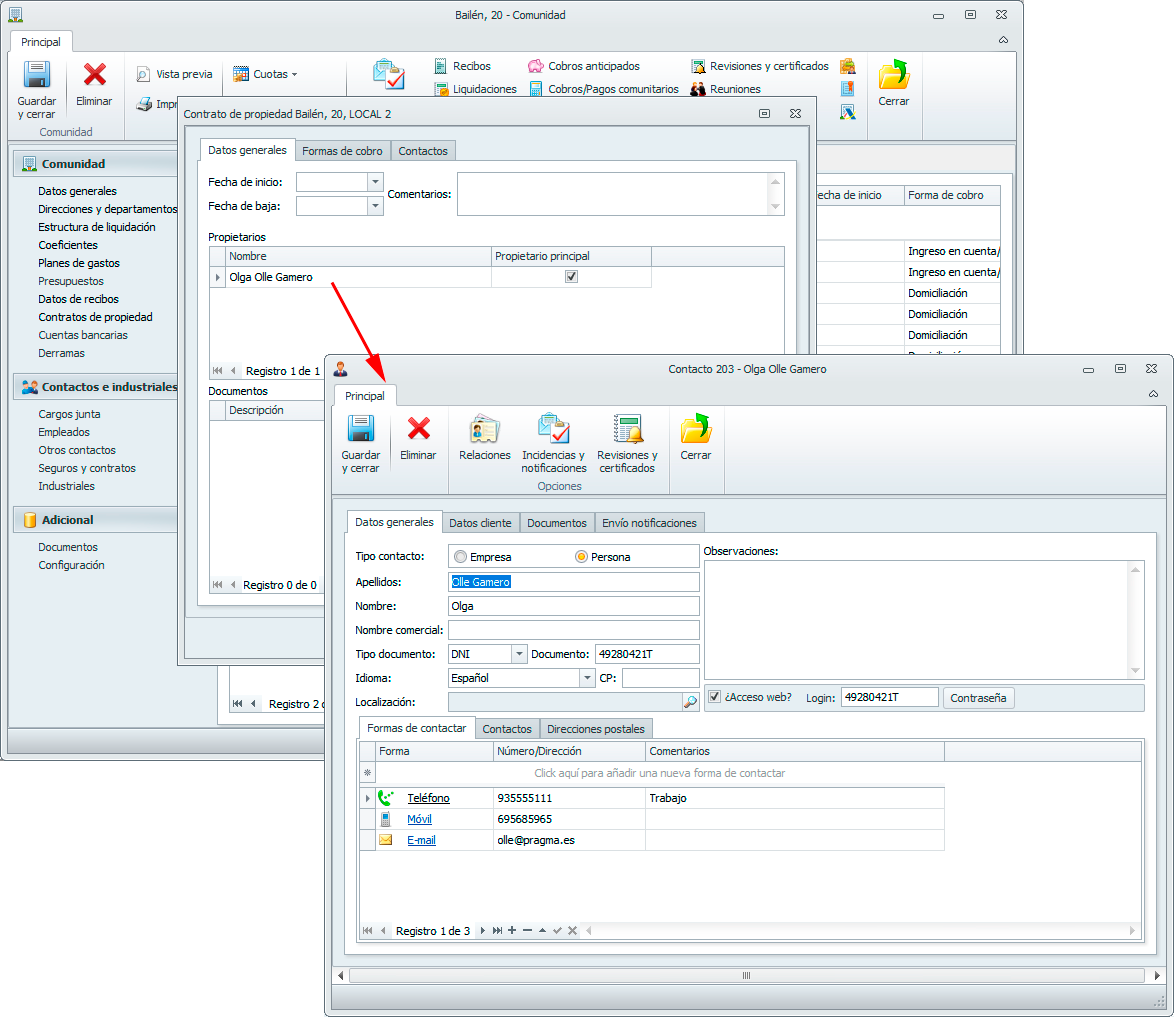Click the Móvil link
Viewport: 1174px width, 1017px height.
point(419,819)
